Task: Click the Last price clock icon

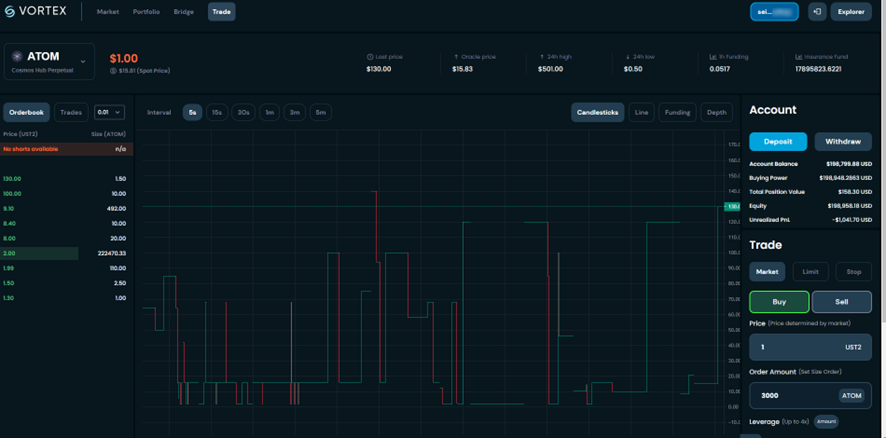Action: pos(370,57)
